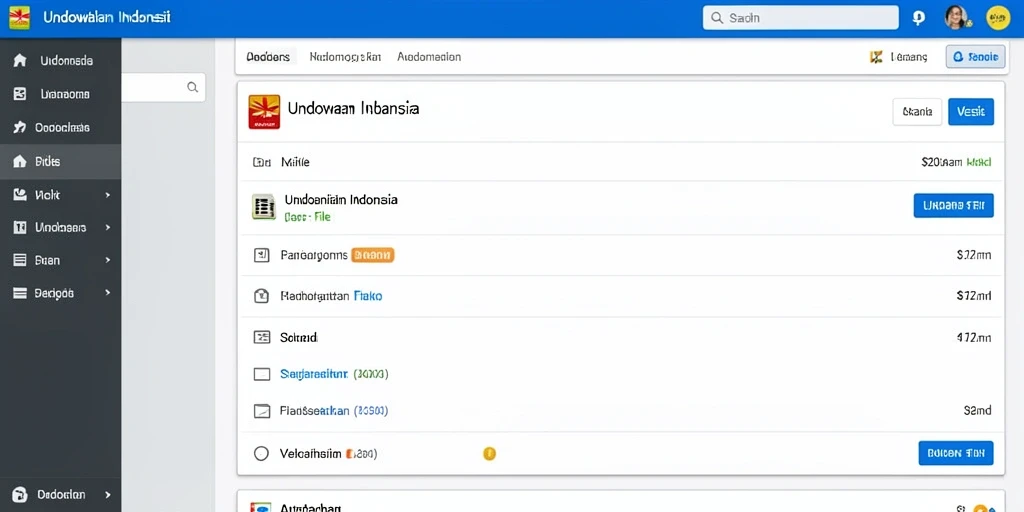Expand the Nokt sidebar item chevron
This screenshot has height=512, width=1024.
pos(108,195)
